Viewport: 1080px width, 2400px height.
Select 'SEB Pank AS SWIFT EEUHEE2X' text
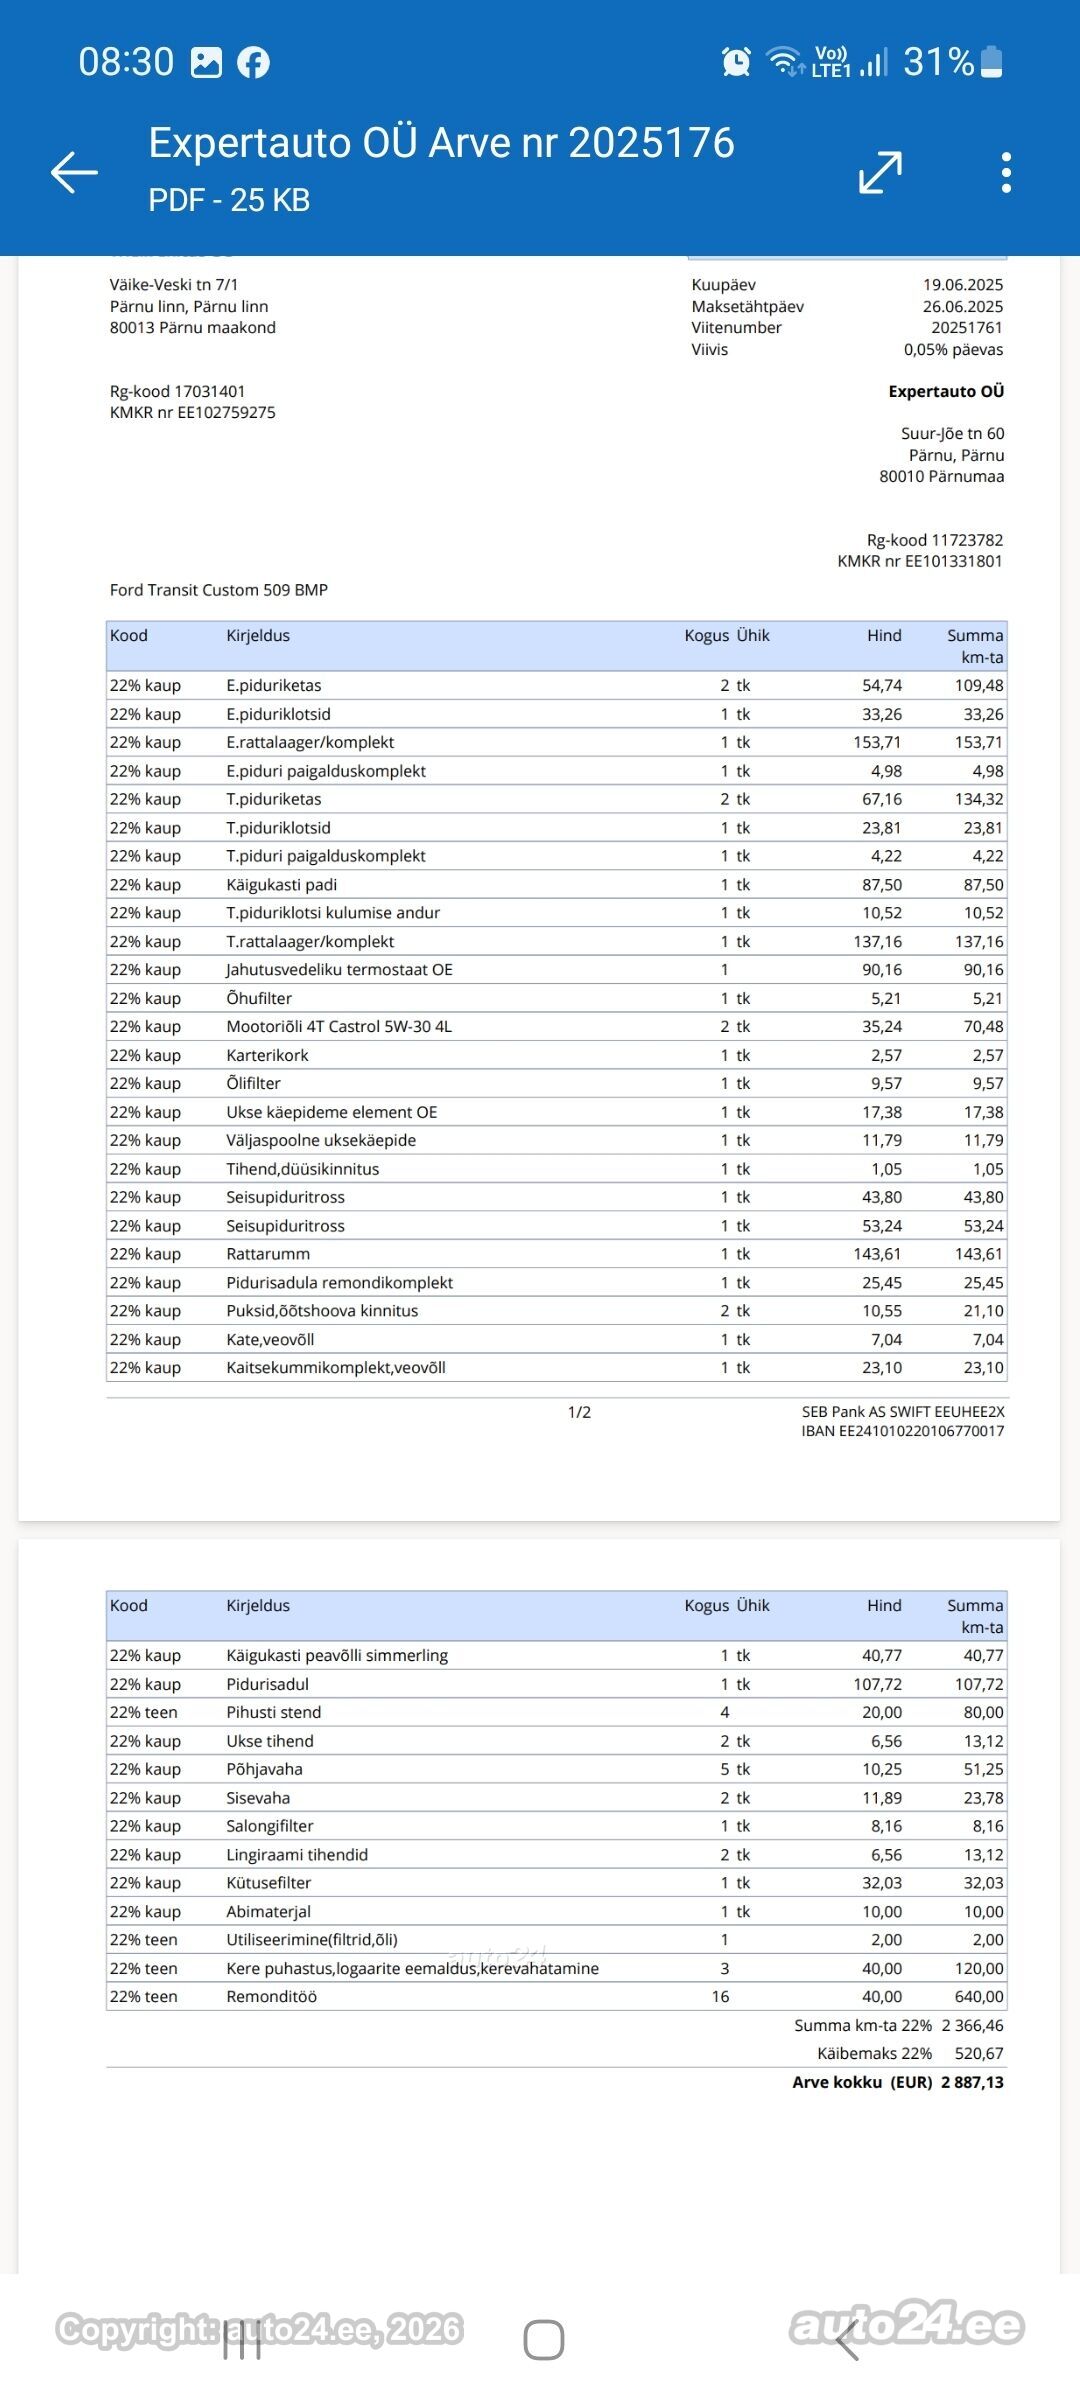pos(903,1412)
